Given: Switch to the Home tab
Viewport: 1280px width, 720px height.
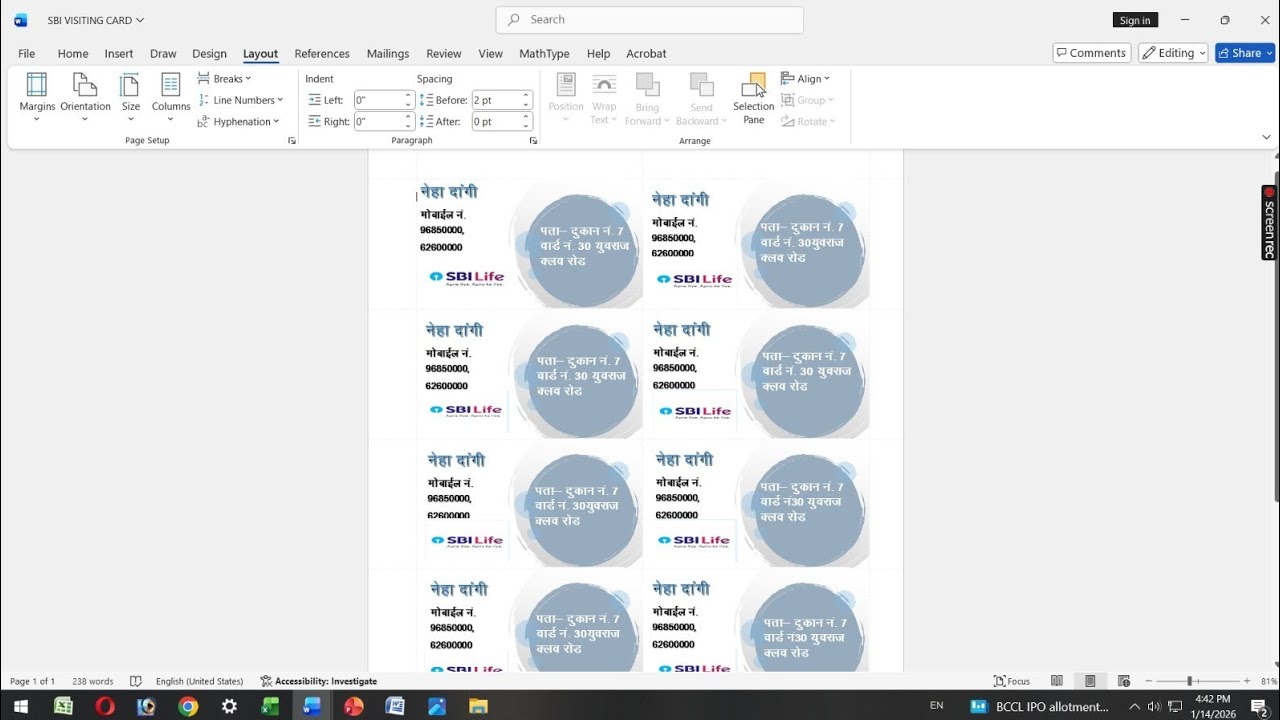Looking at the screenshot, I should tap(73, 54).
